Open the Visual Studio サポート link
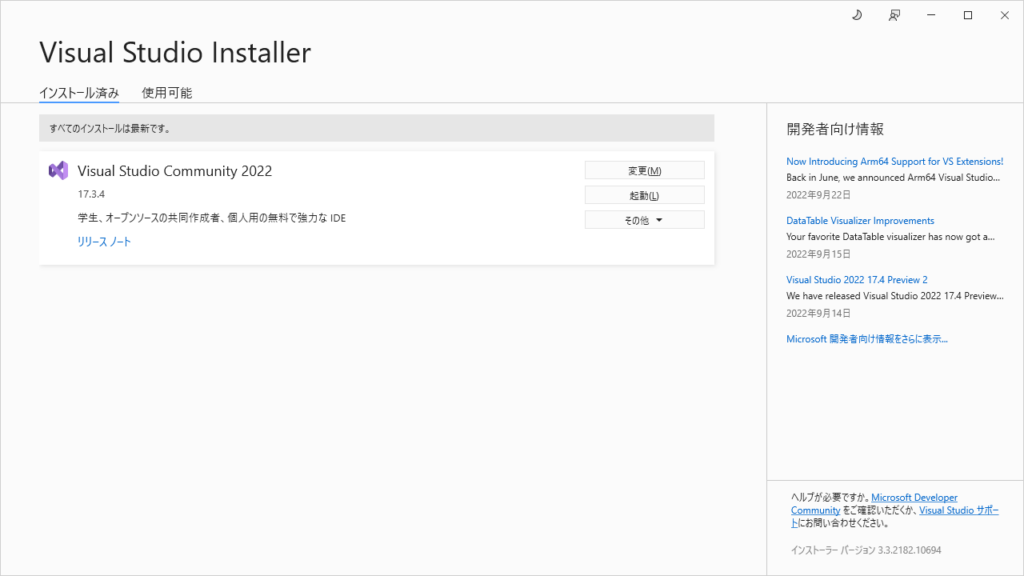 tap(959, 511)
